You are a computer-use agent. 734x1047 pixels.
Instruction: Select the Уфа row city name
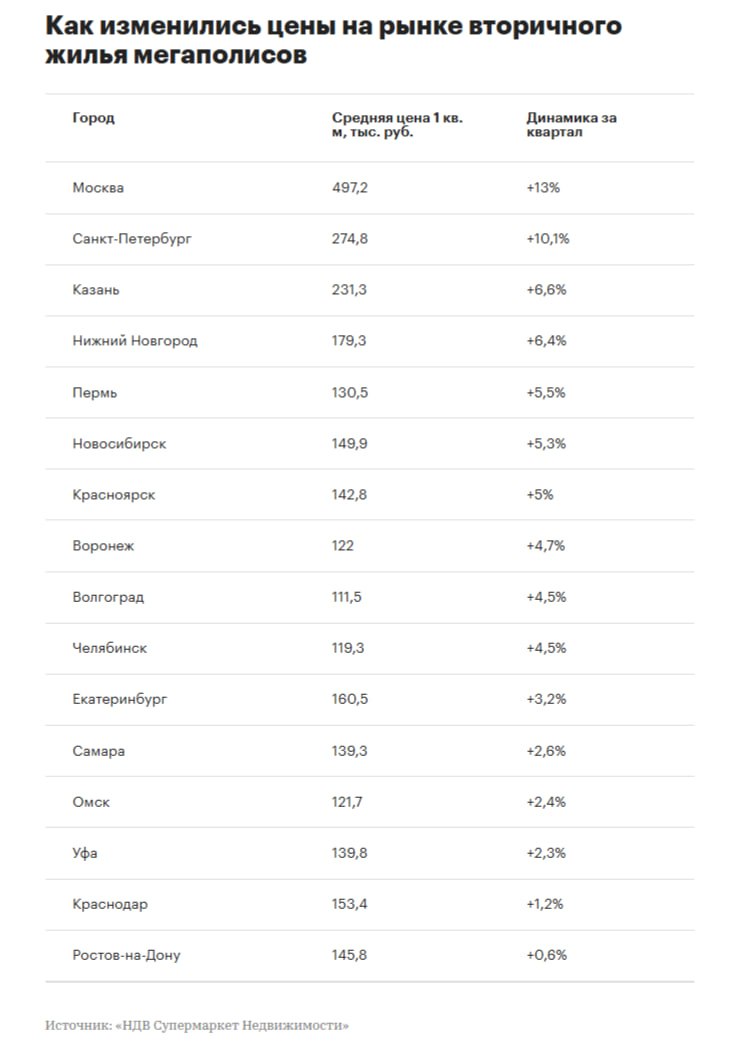click(85, 853)
